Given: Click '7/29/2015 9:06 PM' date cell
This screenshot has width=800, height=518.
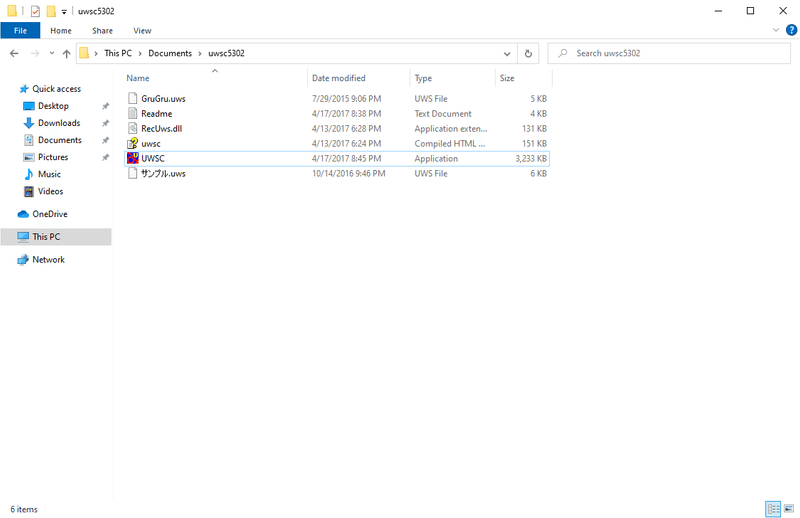Looking at the screenshot, I should 346,98.
